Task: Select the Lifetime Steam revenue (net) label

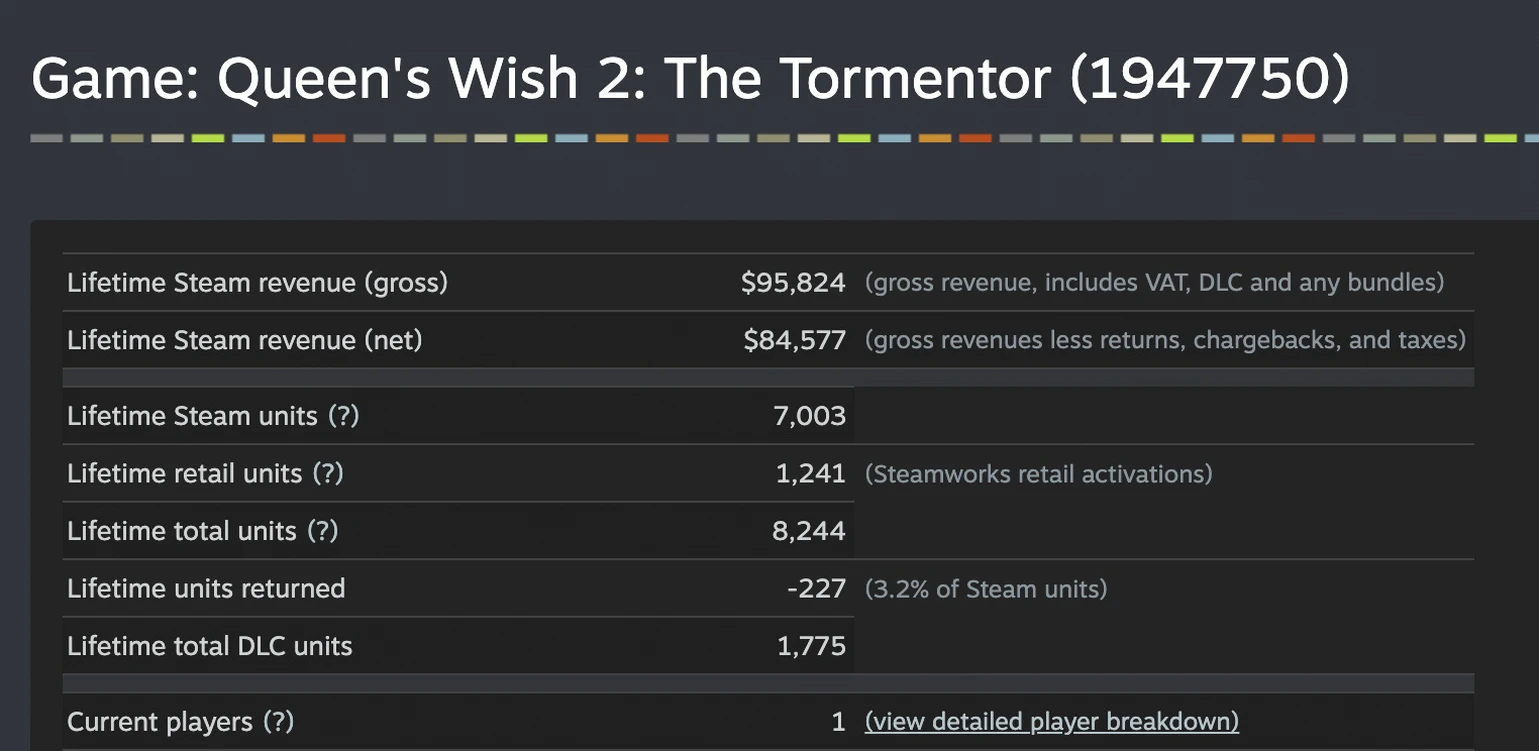Action: tap(245, 340)
